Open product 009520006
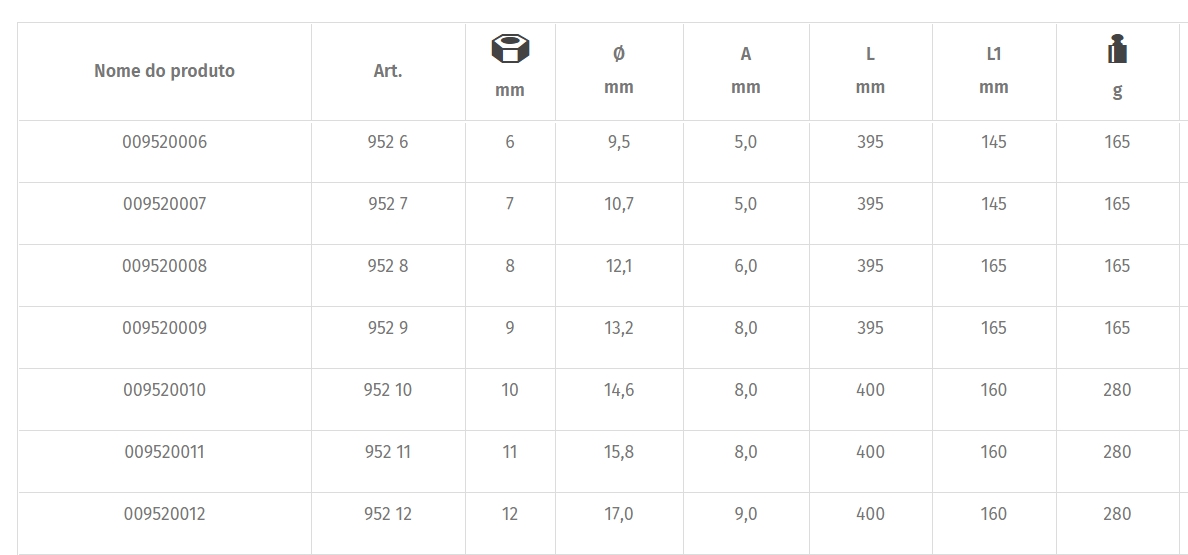 [x=164, y=142]
